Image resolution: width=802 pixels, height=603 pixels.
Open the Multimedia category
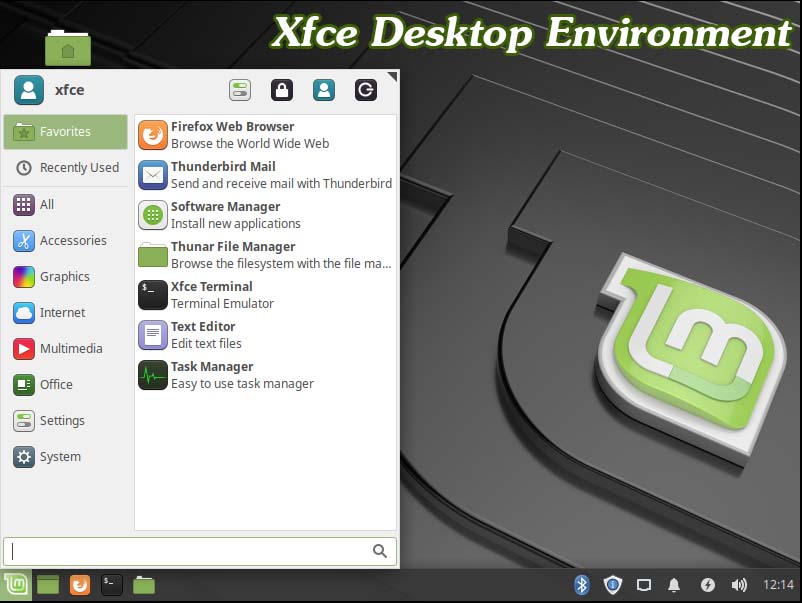coord(65,349)
